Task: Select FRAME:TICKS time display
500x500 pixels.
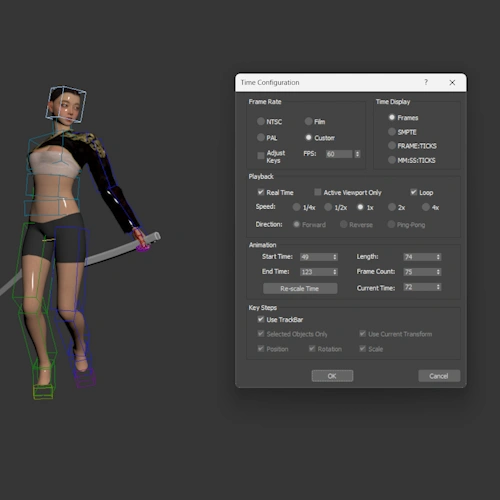Action: tap(392, 146)
